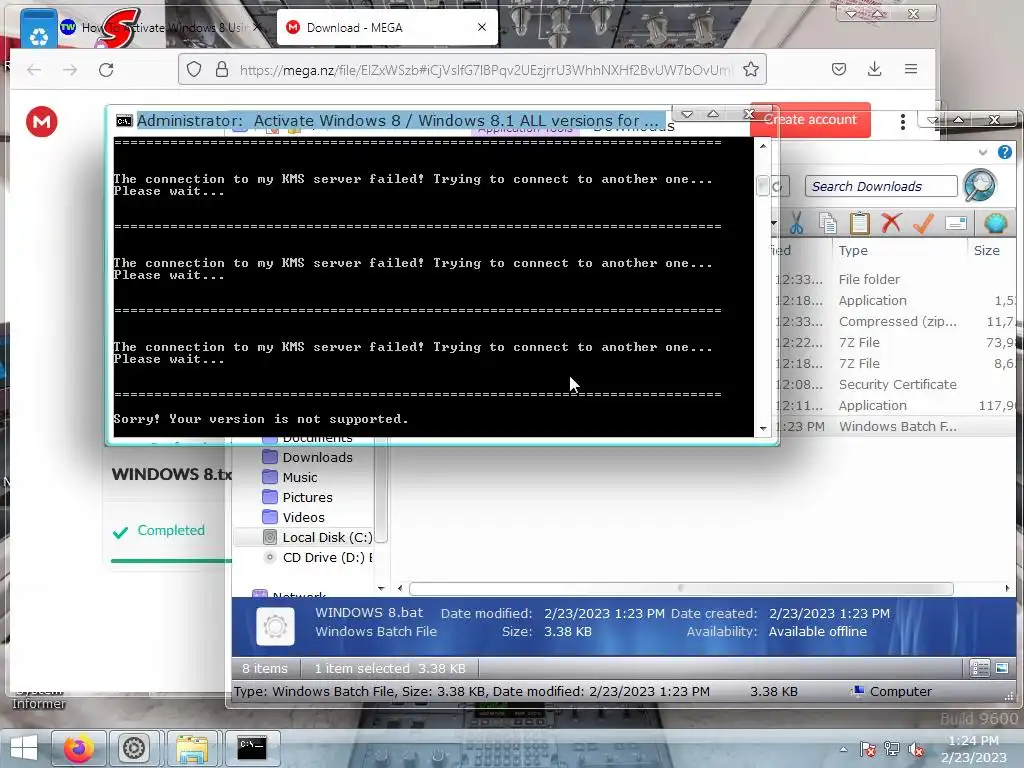Click the network tray icon
This screenshot has height=768, width=1024.
[891, 749]
